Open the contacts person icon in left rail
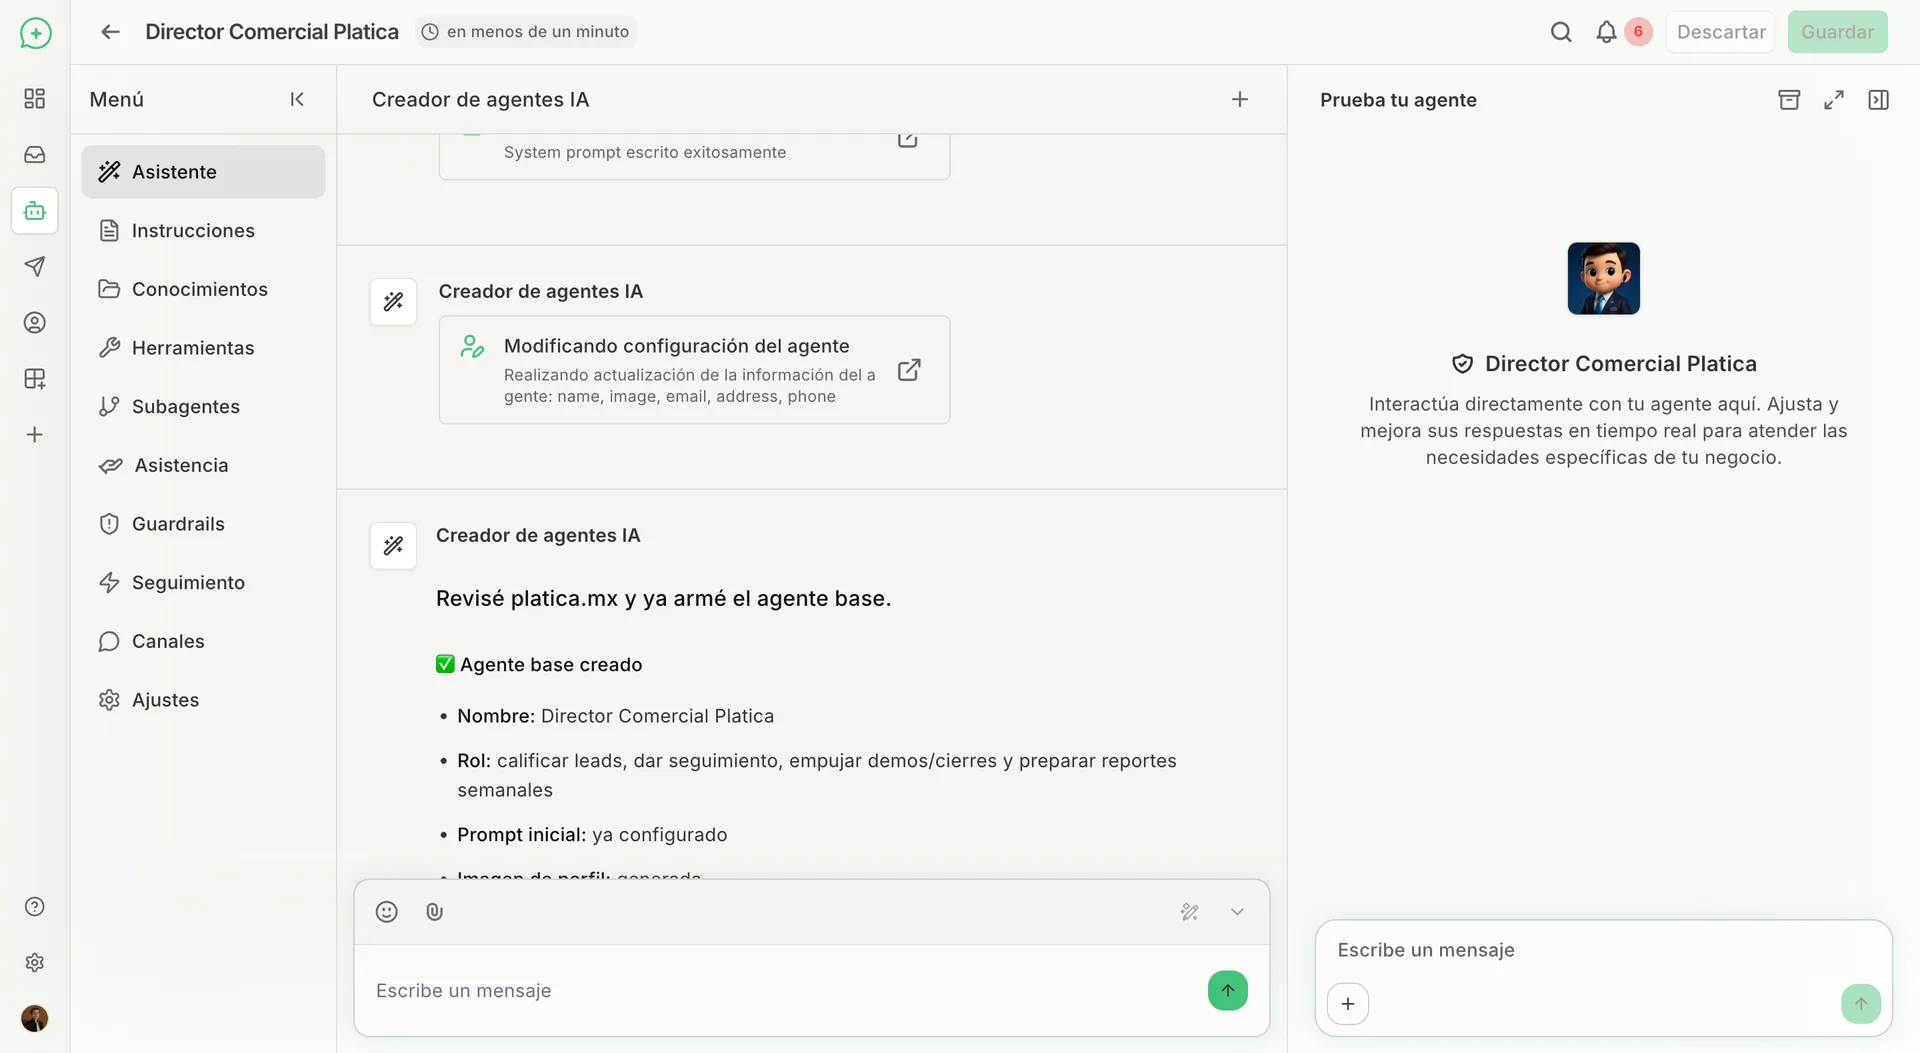 [x=35, y=322]
